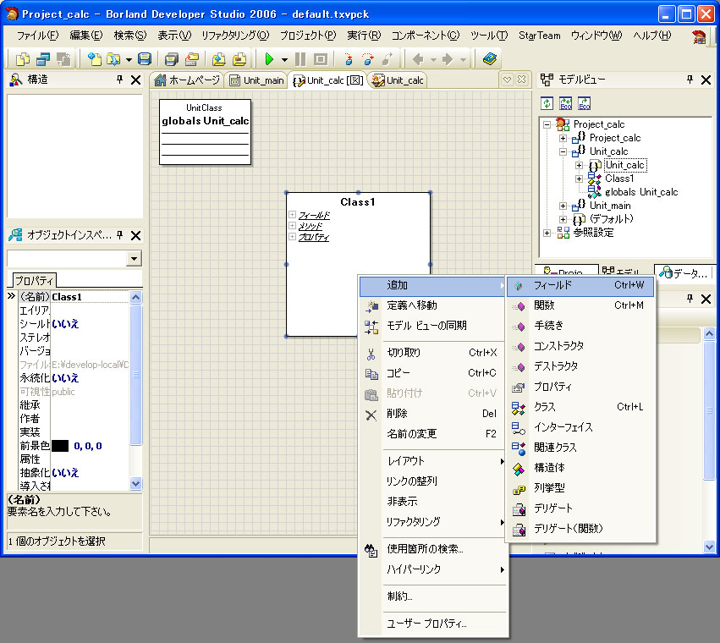Image resolution: width=720 pixels, height=643 pixels.
Task: Switch to the Unit_main tab
Action: click(x=257, y=80)
